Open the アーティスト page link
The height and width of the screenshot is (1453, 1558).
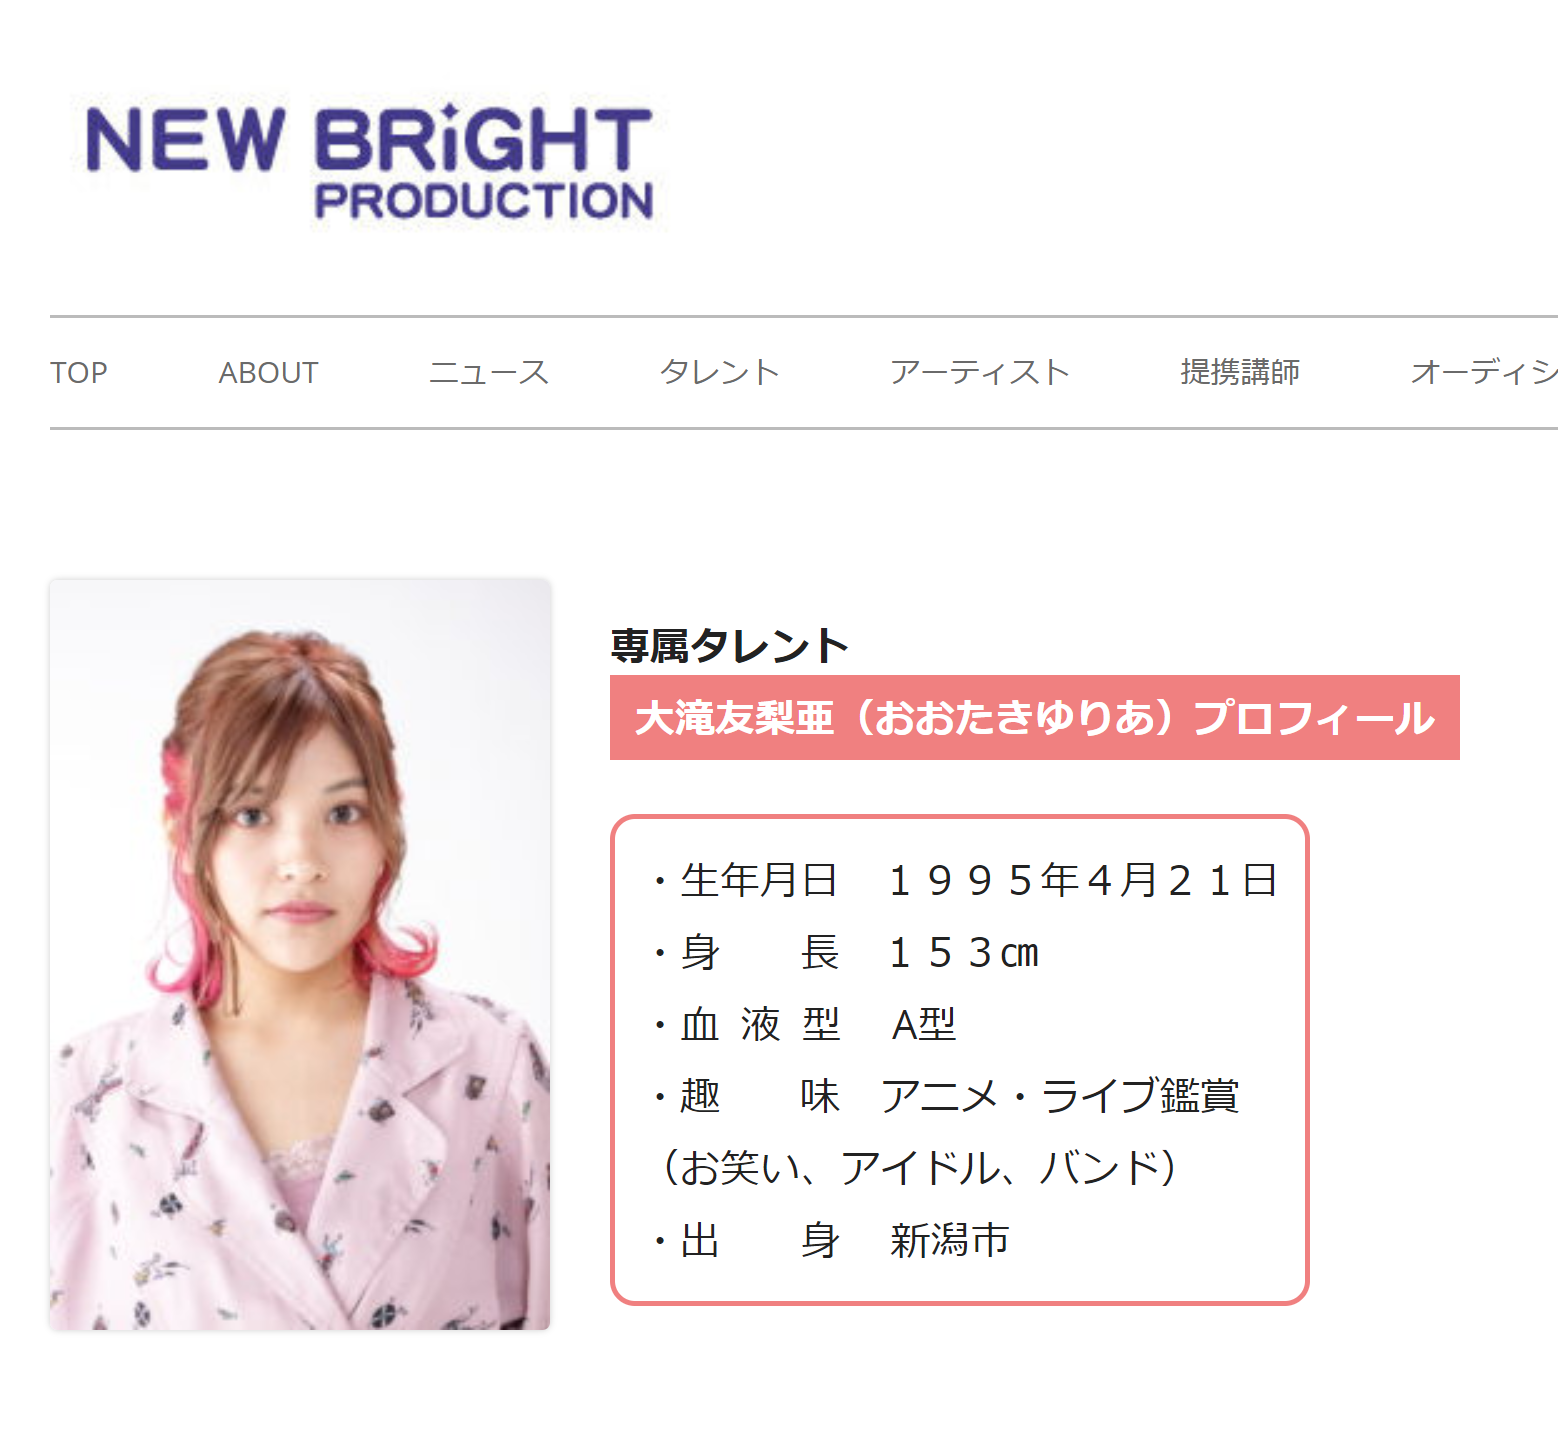point(980,373)
